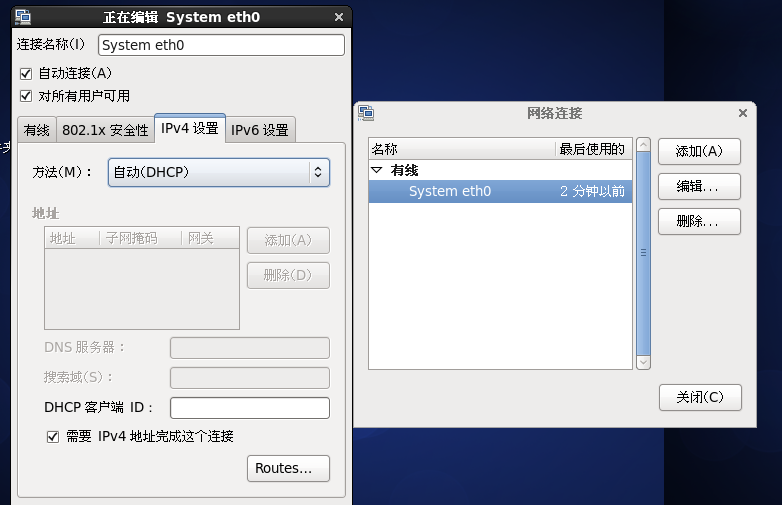Click the vertical scrollbar thumb in 网络连接
Viewport: 782px width, 505px height.
pyautogui.click(x=643, y=253)
